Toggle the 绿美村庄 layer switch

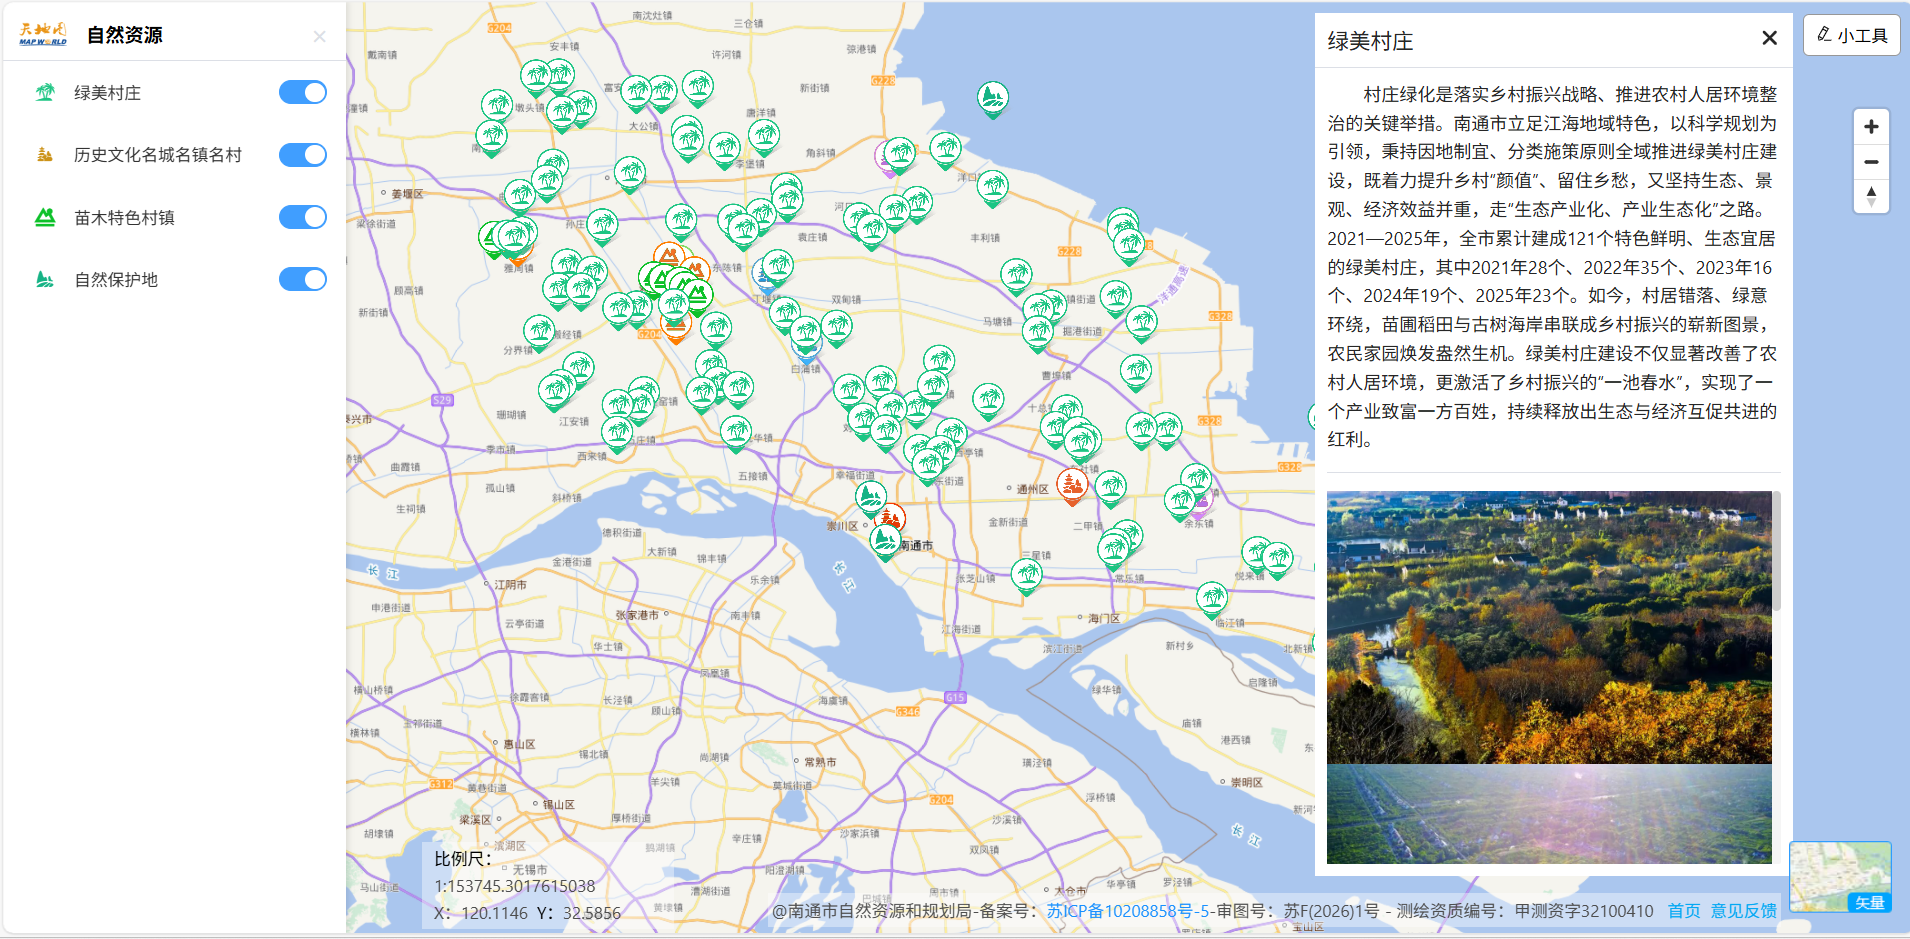302,93
